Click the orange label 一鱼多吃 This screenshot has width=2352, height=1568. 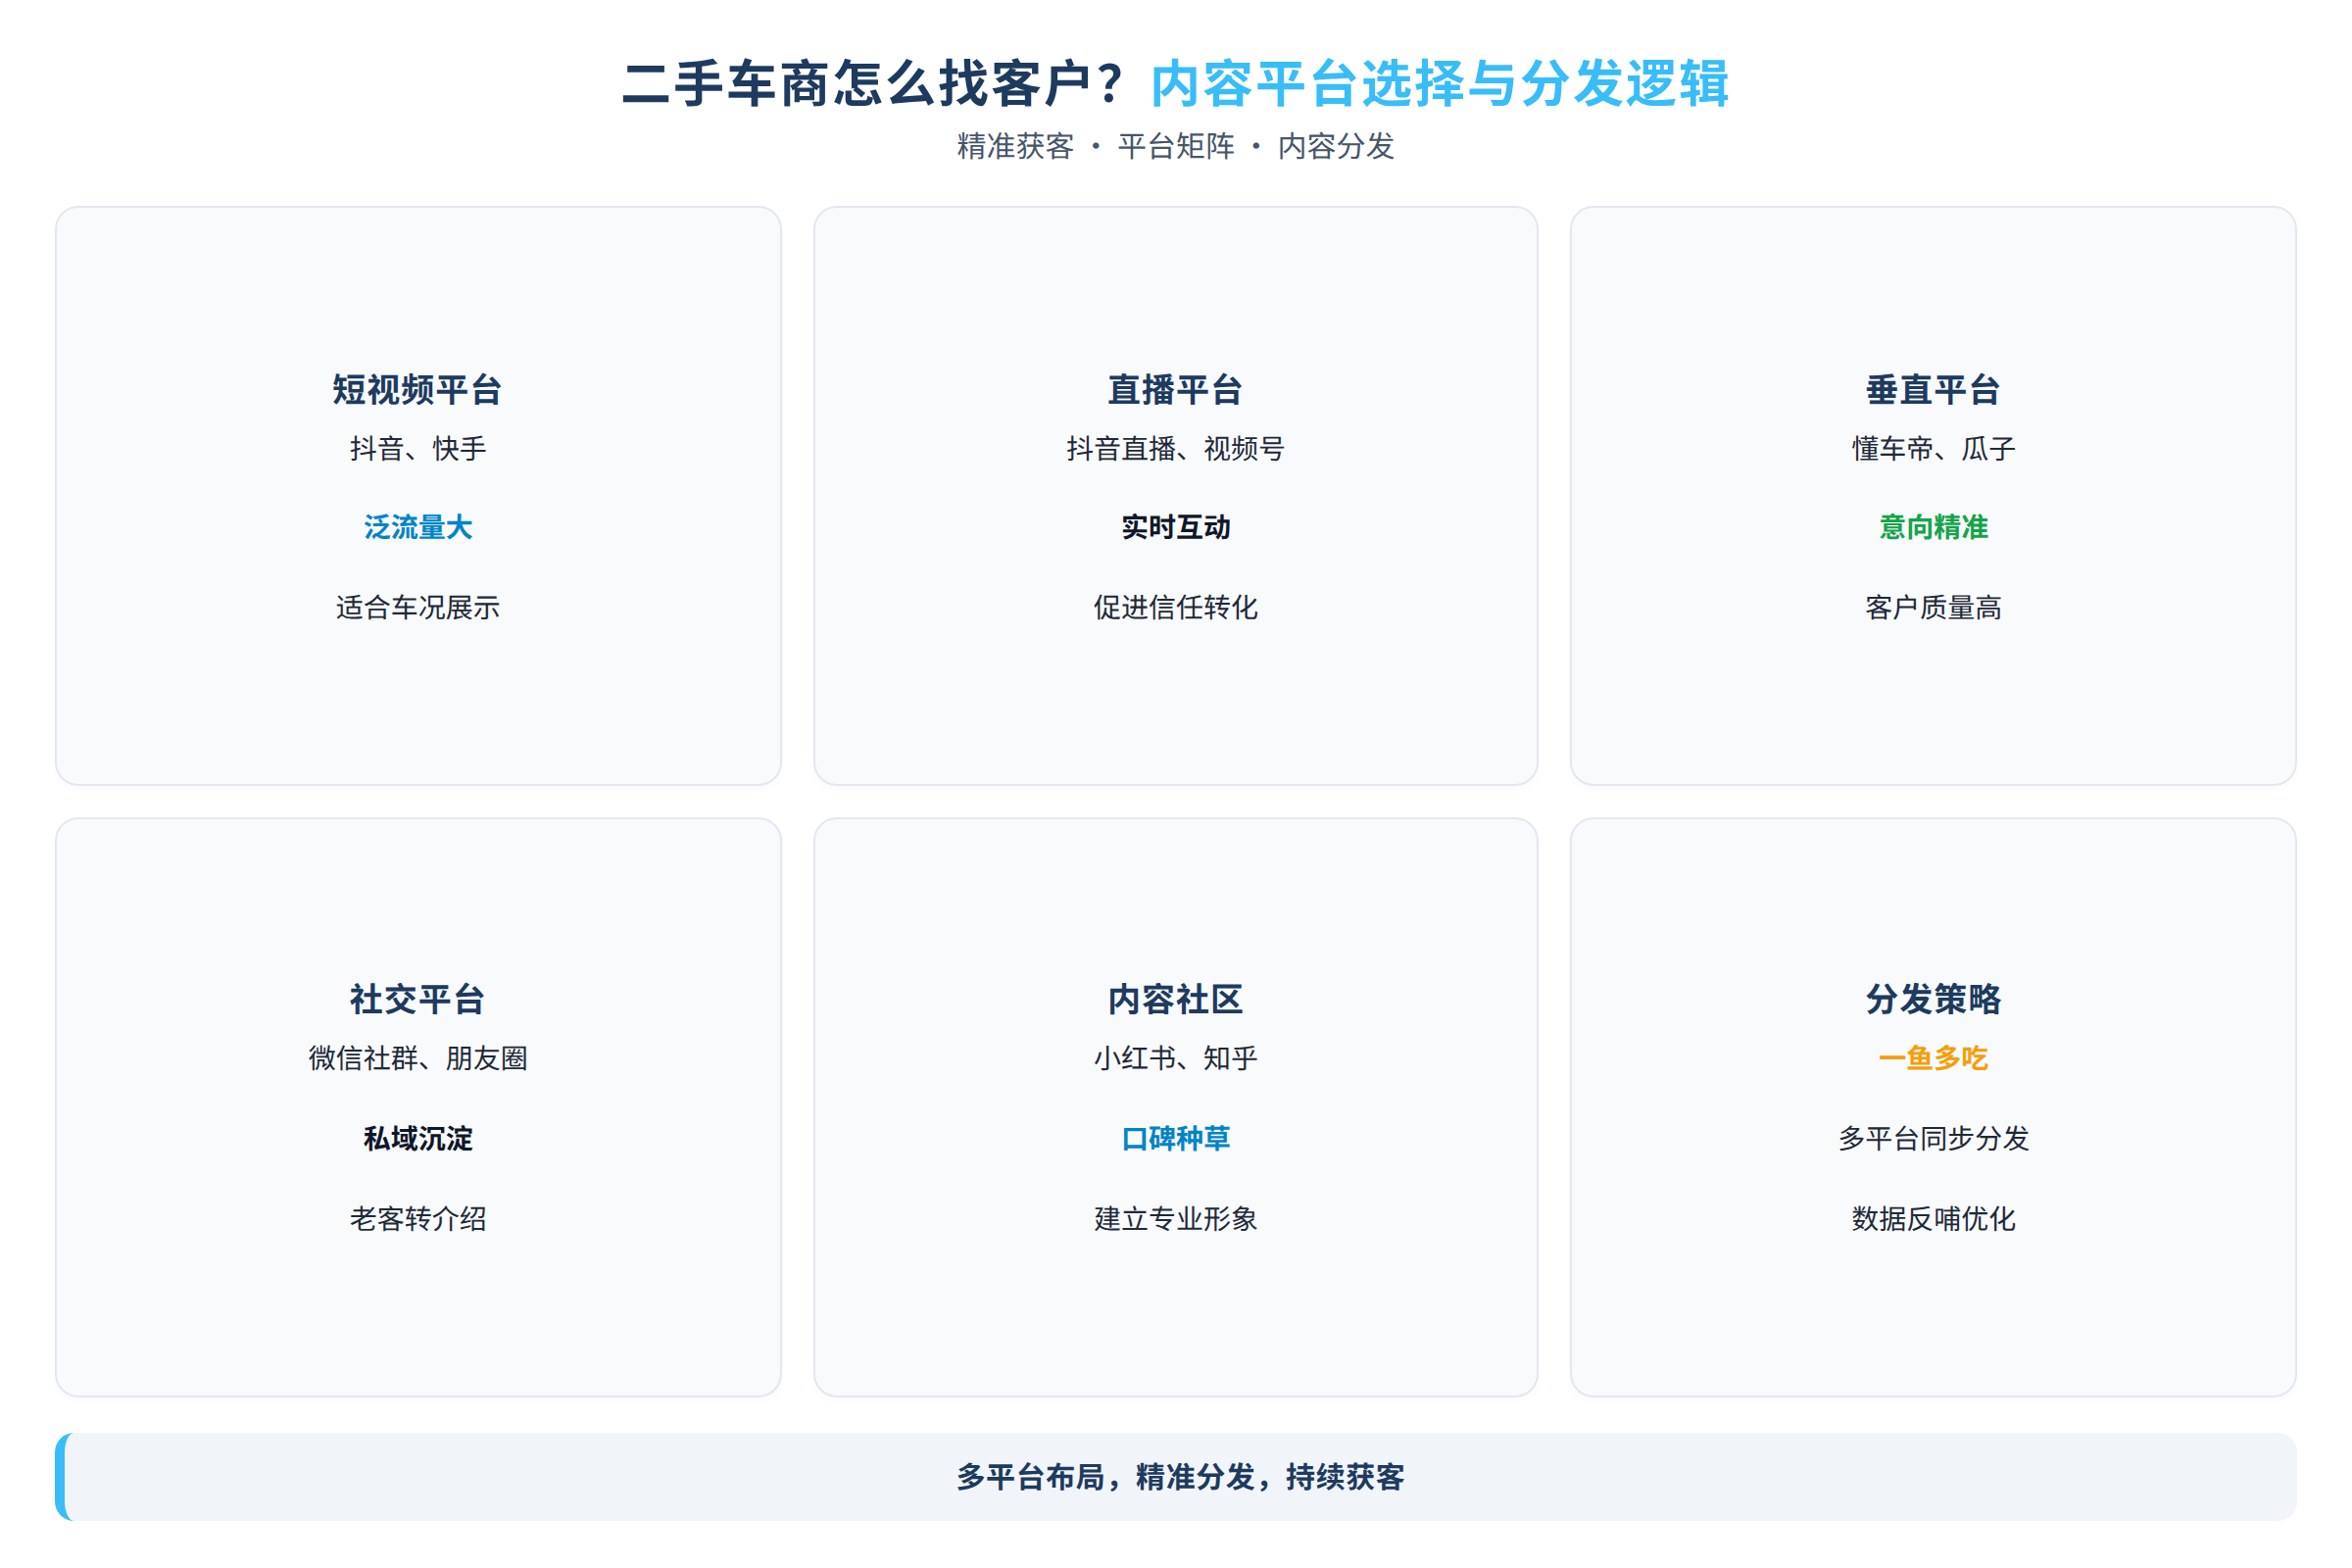tap(1933, 1058)
